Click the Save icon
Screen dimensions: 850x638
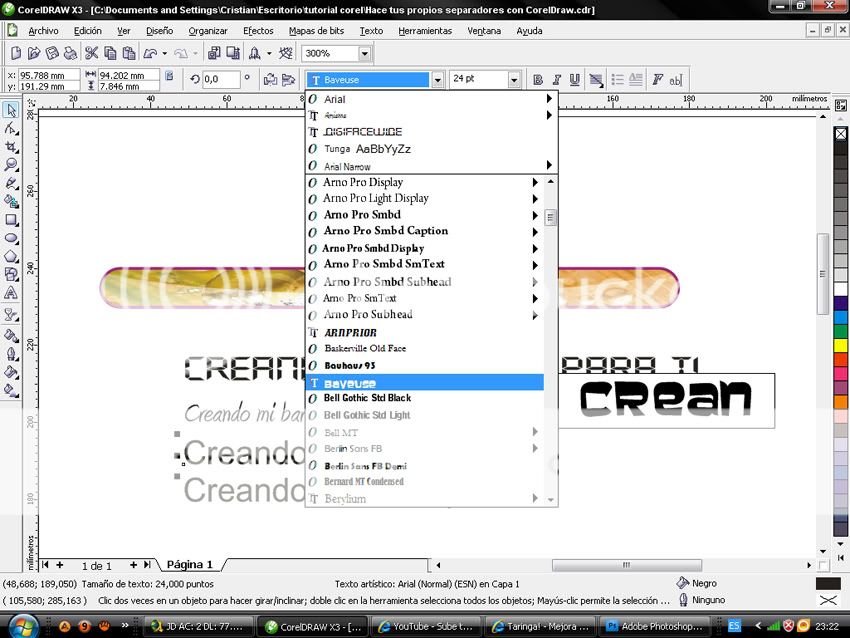[x=52, y=53]
